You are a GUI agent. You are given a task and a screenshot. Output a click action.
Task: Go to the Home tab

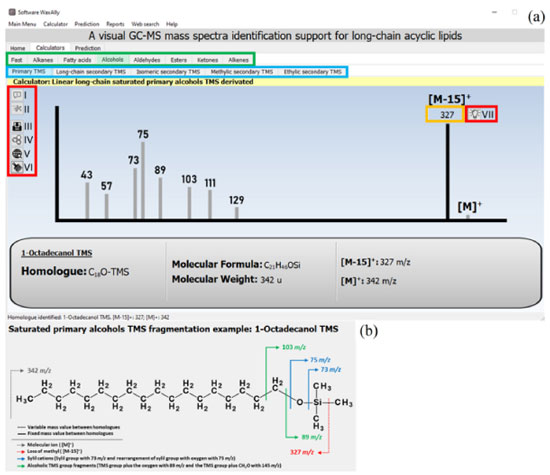(18, 48)
